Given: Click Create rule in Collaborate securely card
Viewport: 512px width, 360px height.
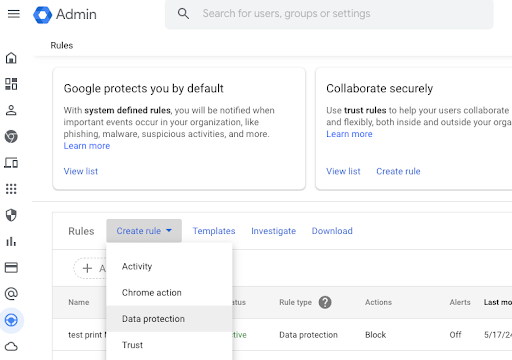Looking at the screenshot, I should tap(398, 171).
